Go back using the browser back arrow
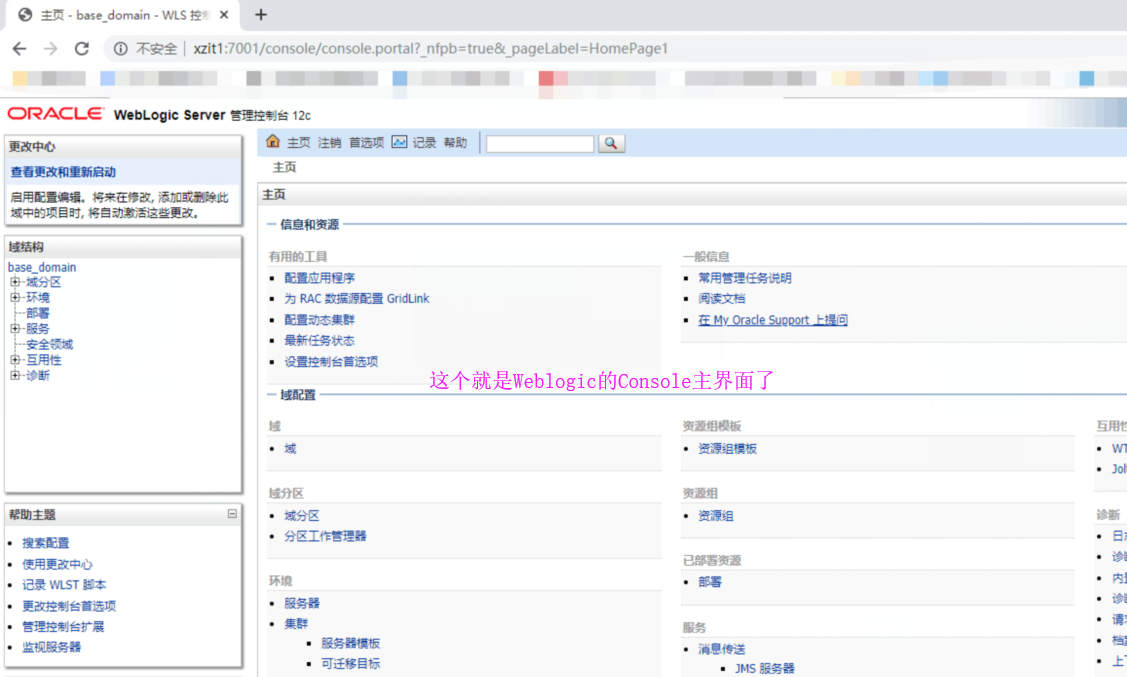The height and width of the screenshot is (677, 1127). point(18,47)
